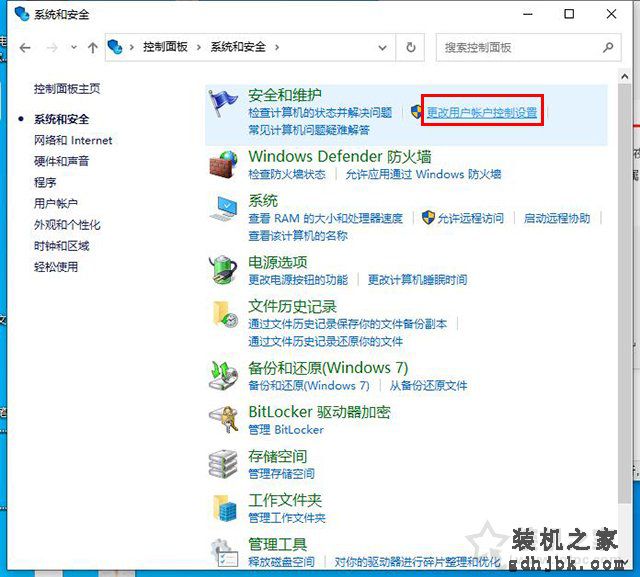The width and height of the screenshot is (640, 577).
Task: Click the File History folder icon
Action: click(225, 314)
